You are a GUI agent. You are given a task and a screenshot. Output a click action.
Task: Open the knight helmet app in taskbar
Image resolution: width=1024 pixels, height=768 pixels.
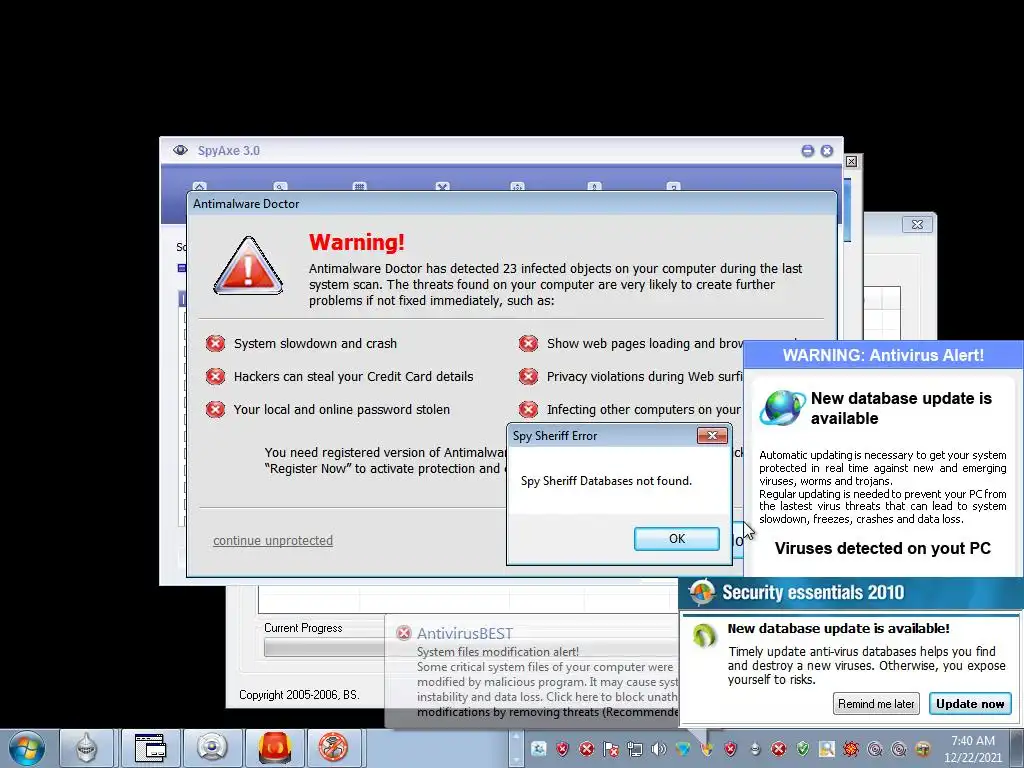(87, 748)
